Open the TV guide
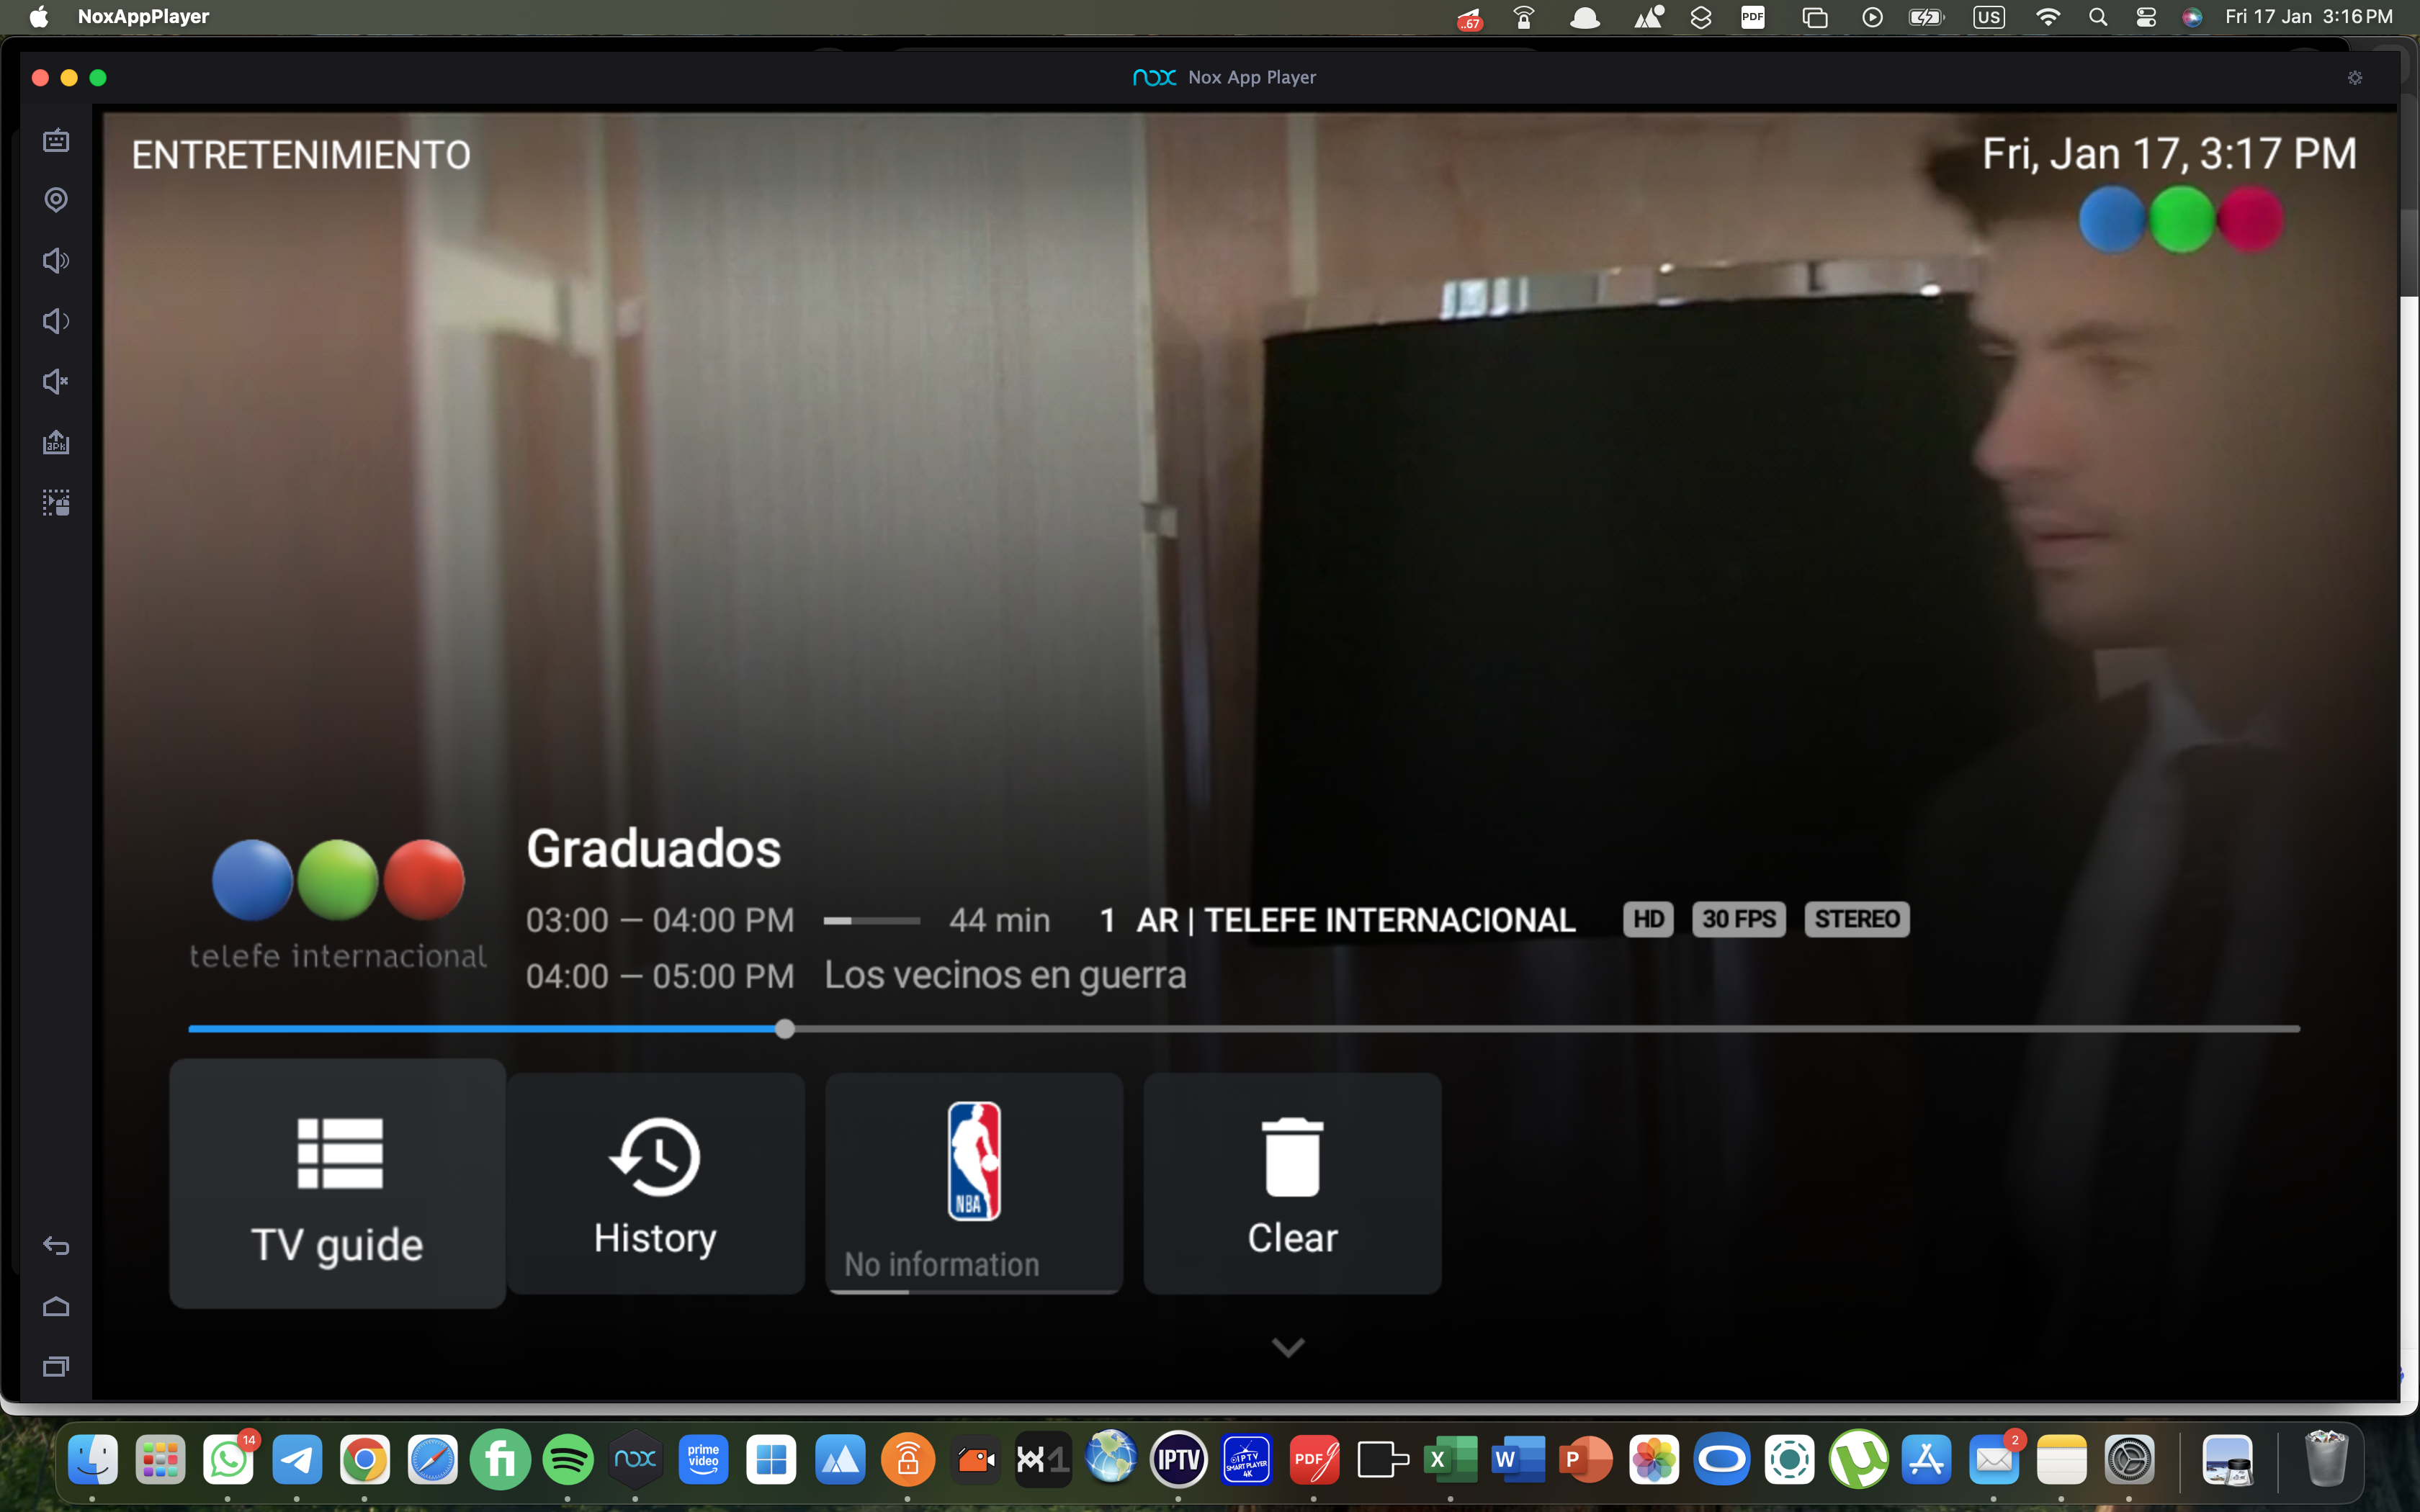 [x=337, y=1184]
